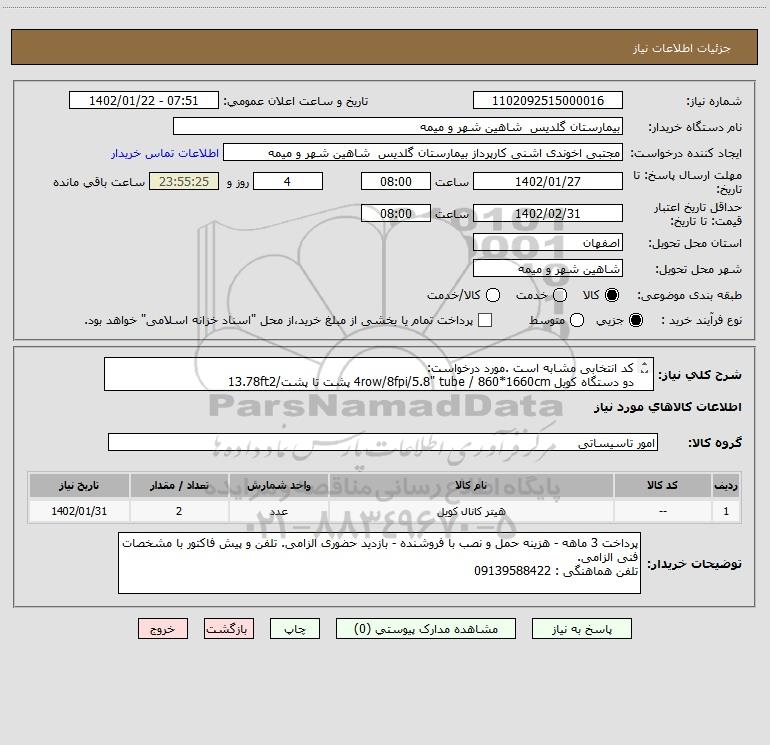Click the تعداد / مقدار column header
The width and height of the screenshot is (770, 745).
coord(179,486)
